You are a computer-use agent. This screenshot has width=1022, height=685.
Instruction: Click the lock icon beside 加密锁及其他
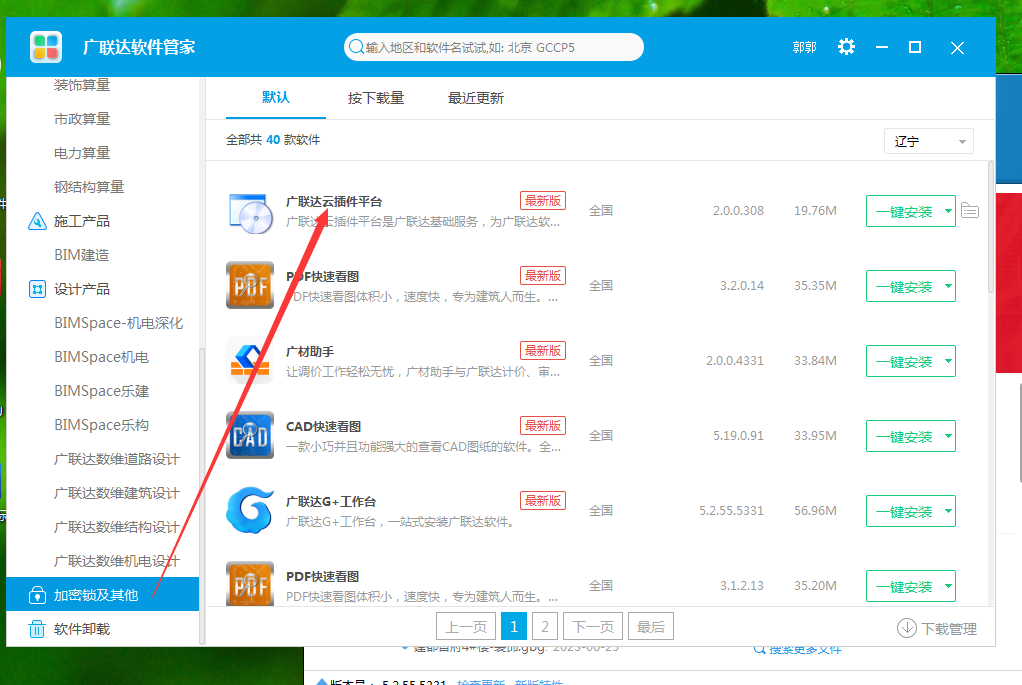click(37, 594)
